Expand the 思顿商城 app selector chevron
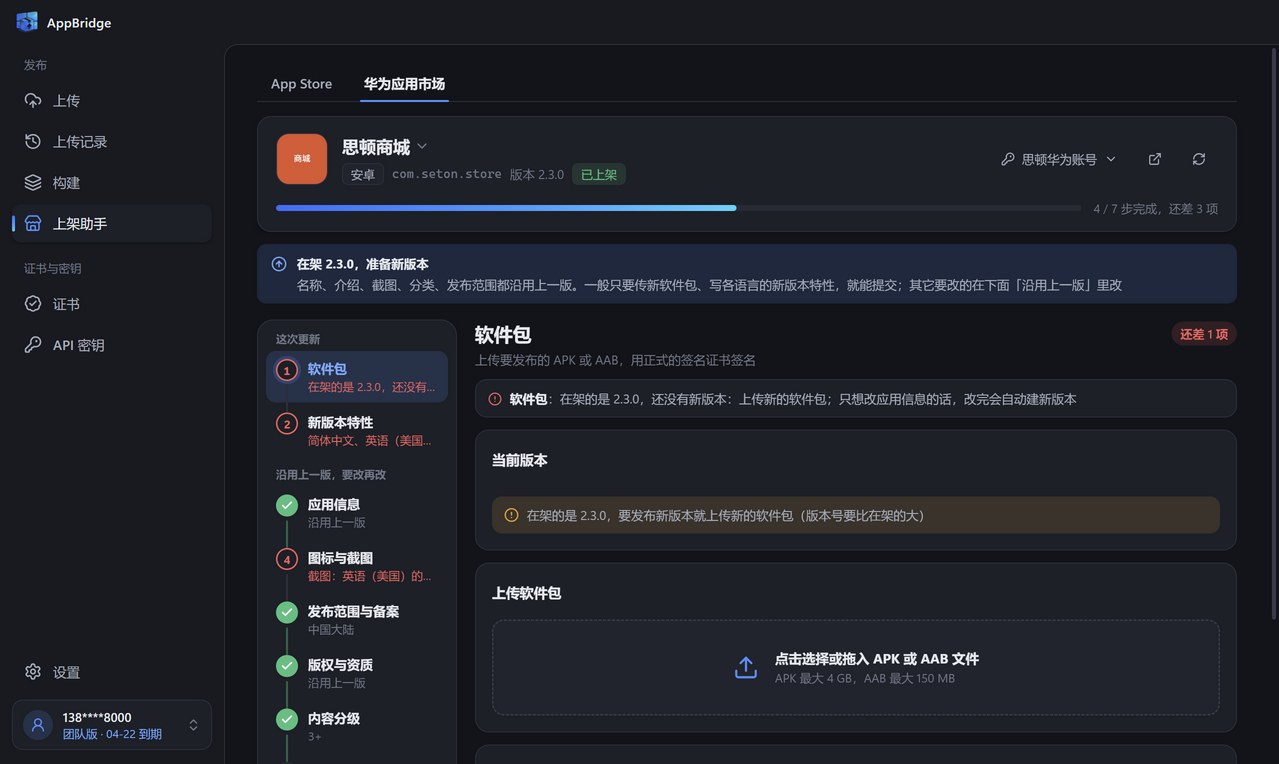 point(422,146)
